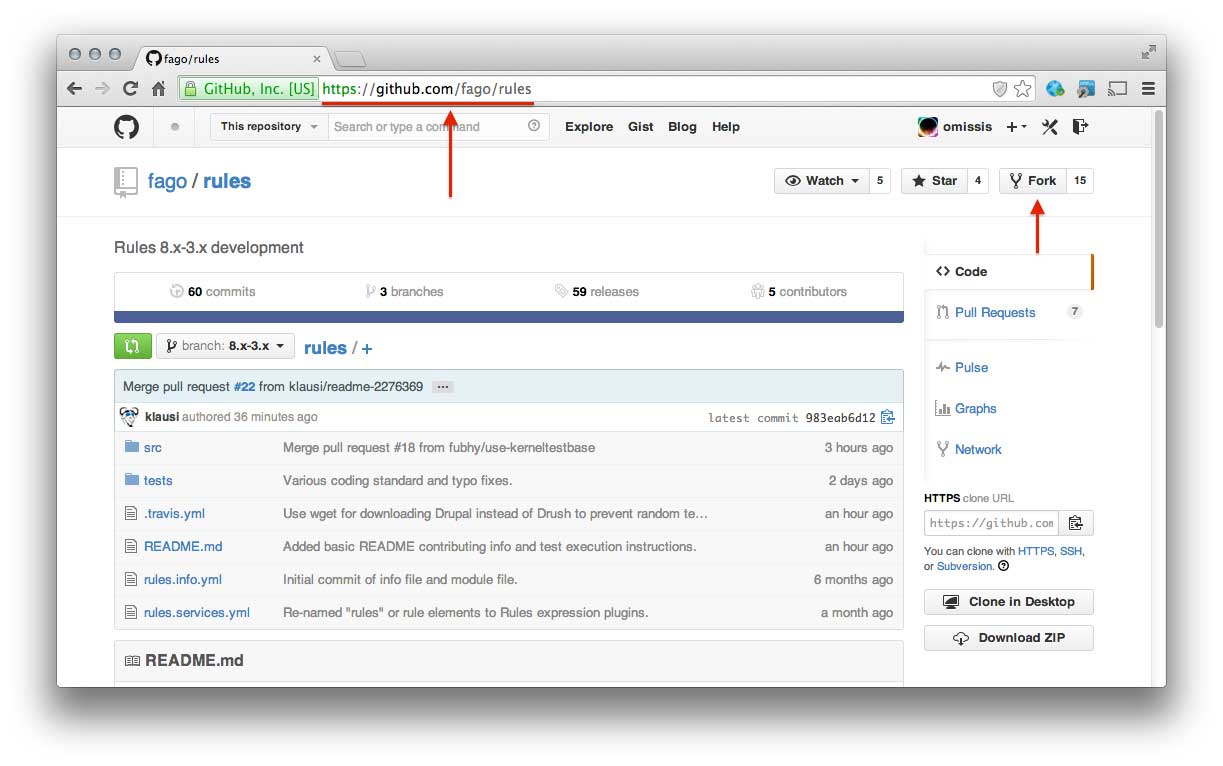This screenshot has height=766, width=1223.
Task: Copy the HTTPS clone URL to clipboard
Action: [x=1076, y=523]
